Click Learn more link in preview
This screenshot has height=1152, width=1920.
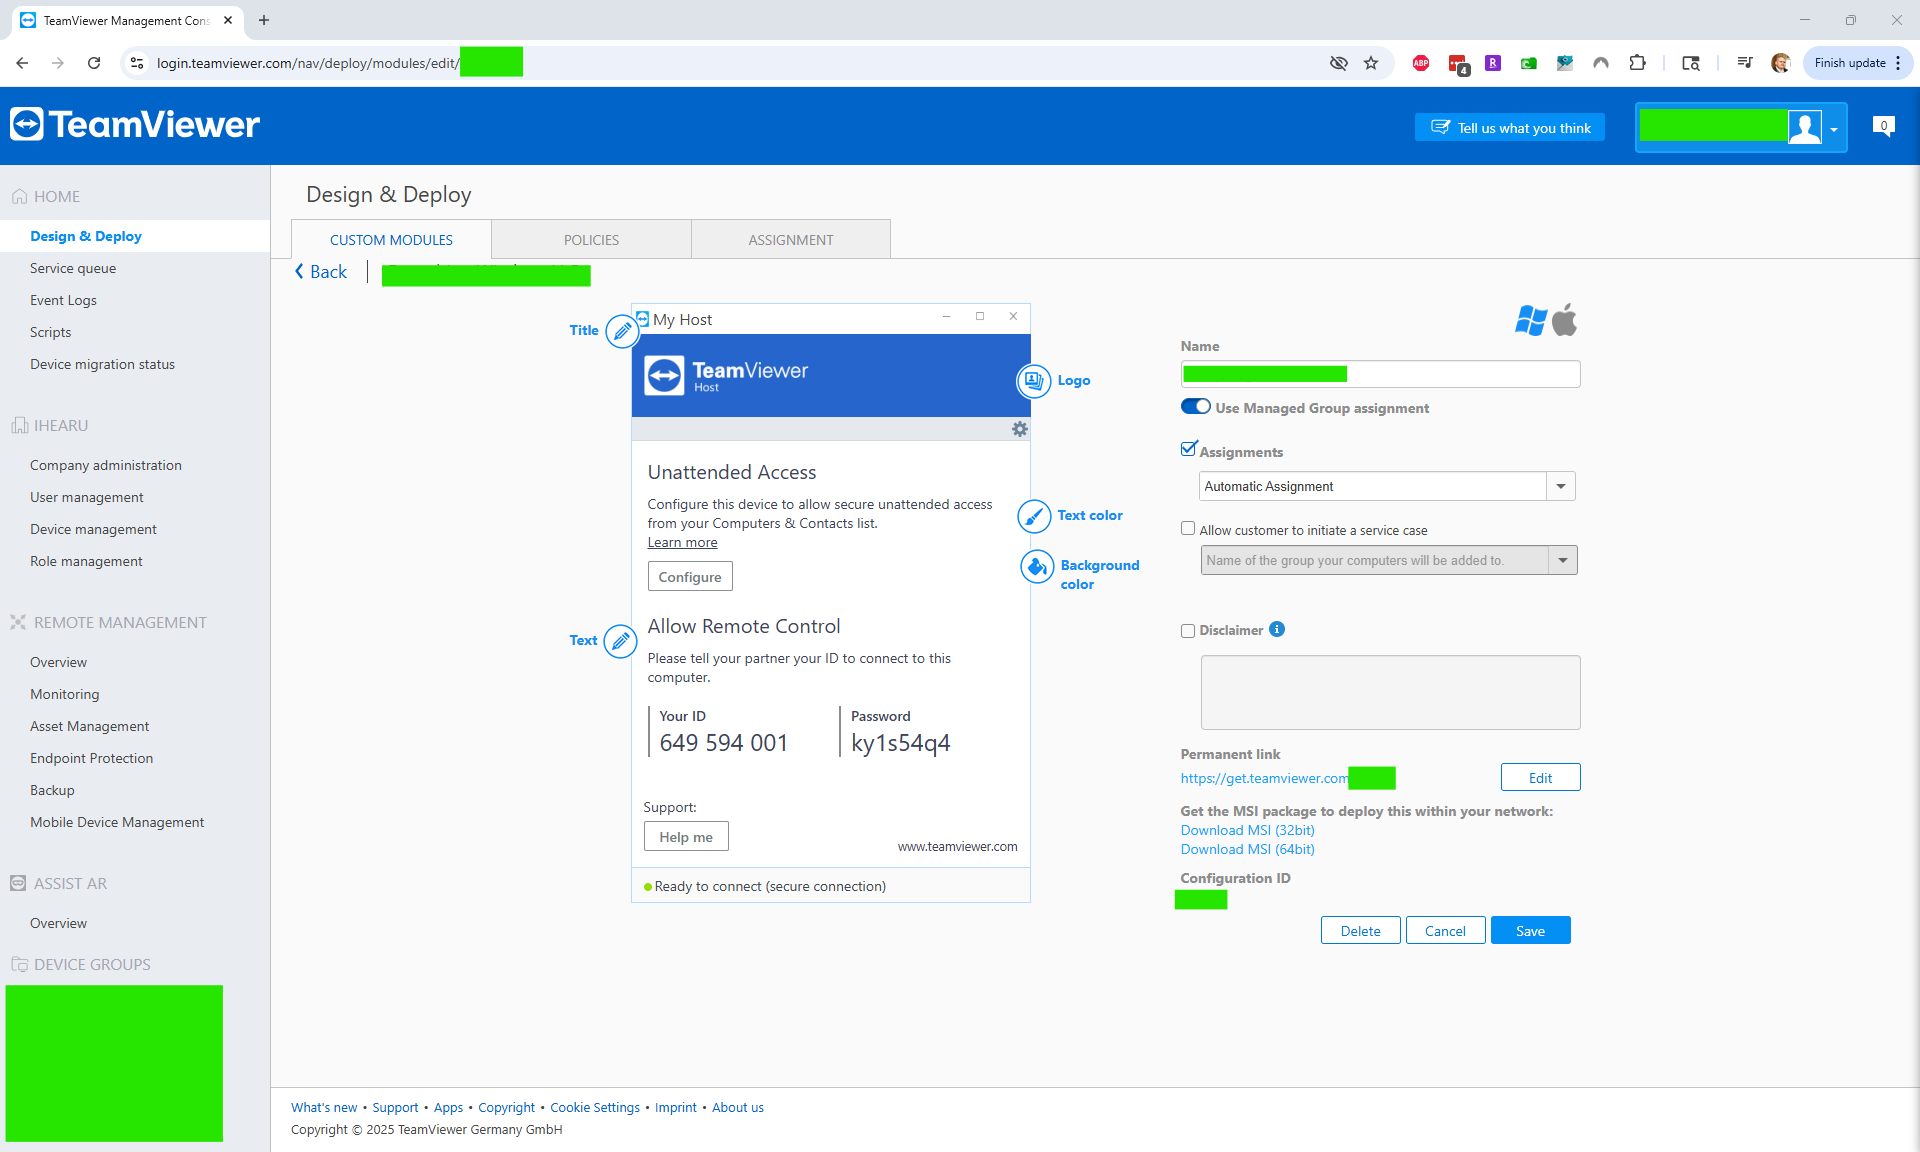[682, 542]
